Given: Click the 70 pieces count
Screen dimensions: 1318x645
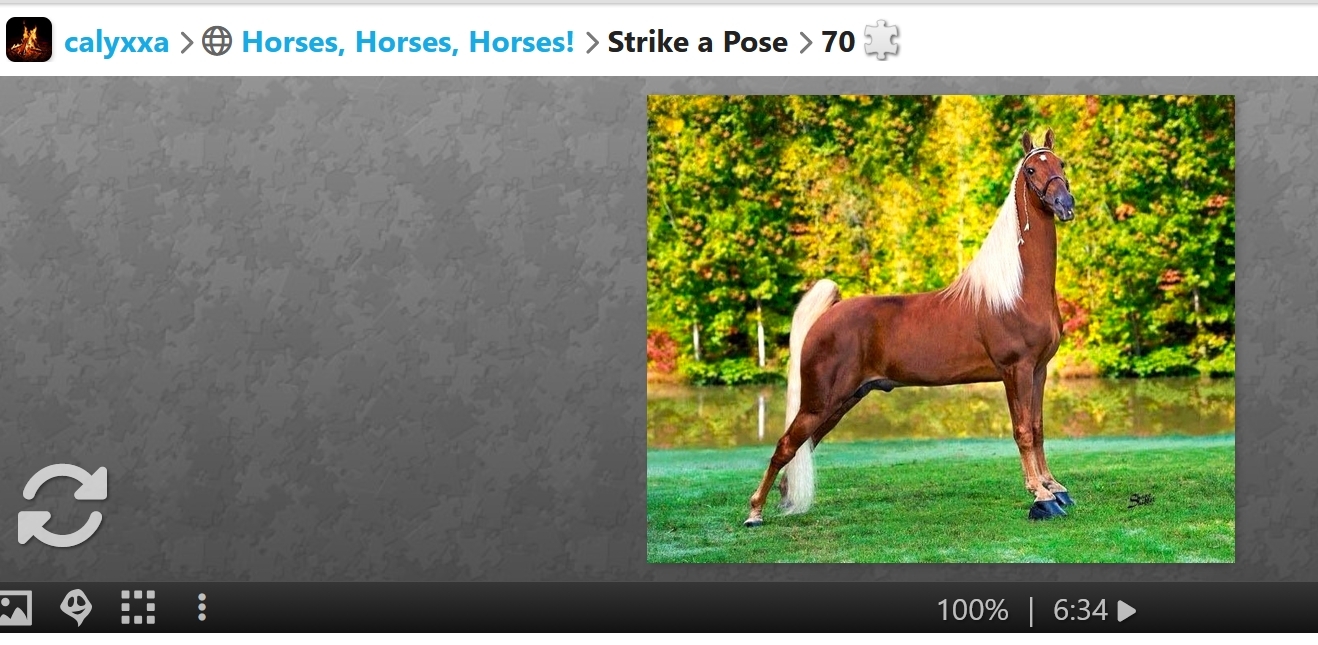Looking at the screenshot, I should point(838,42).
